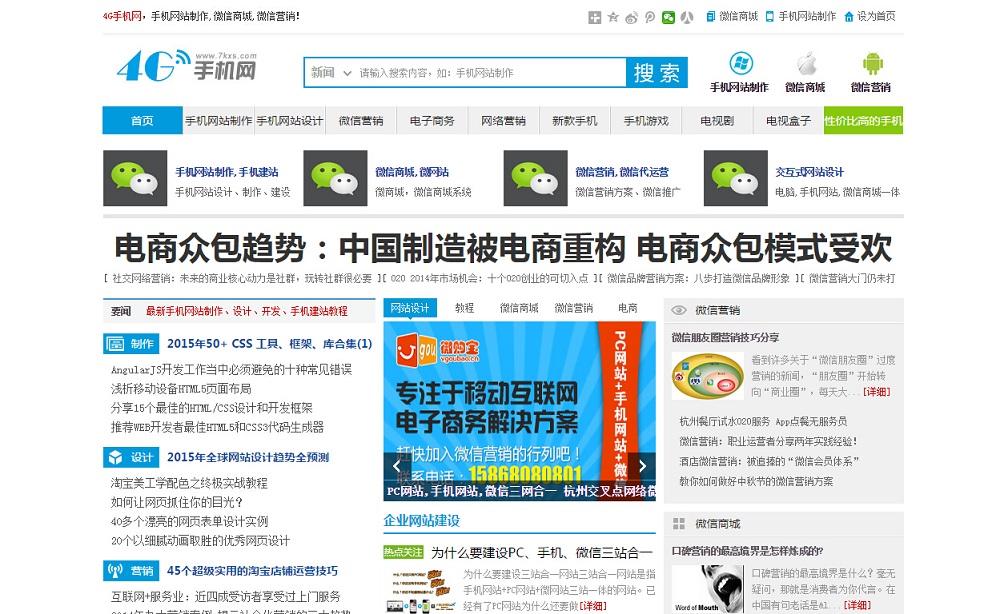Open 2015年50+ CSS 工具、框架、库合集(1)
This screenshot has height=614, width=1000.
tap(270, 344)
